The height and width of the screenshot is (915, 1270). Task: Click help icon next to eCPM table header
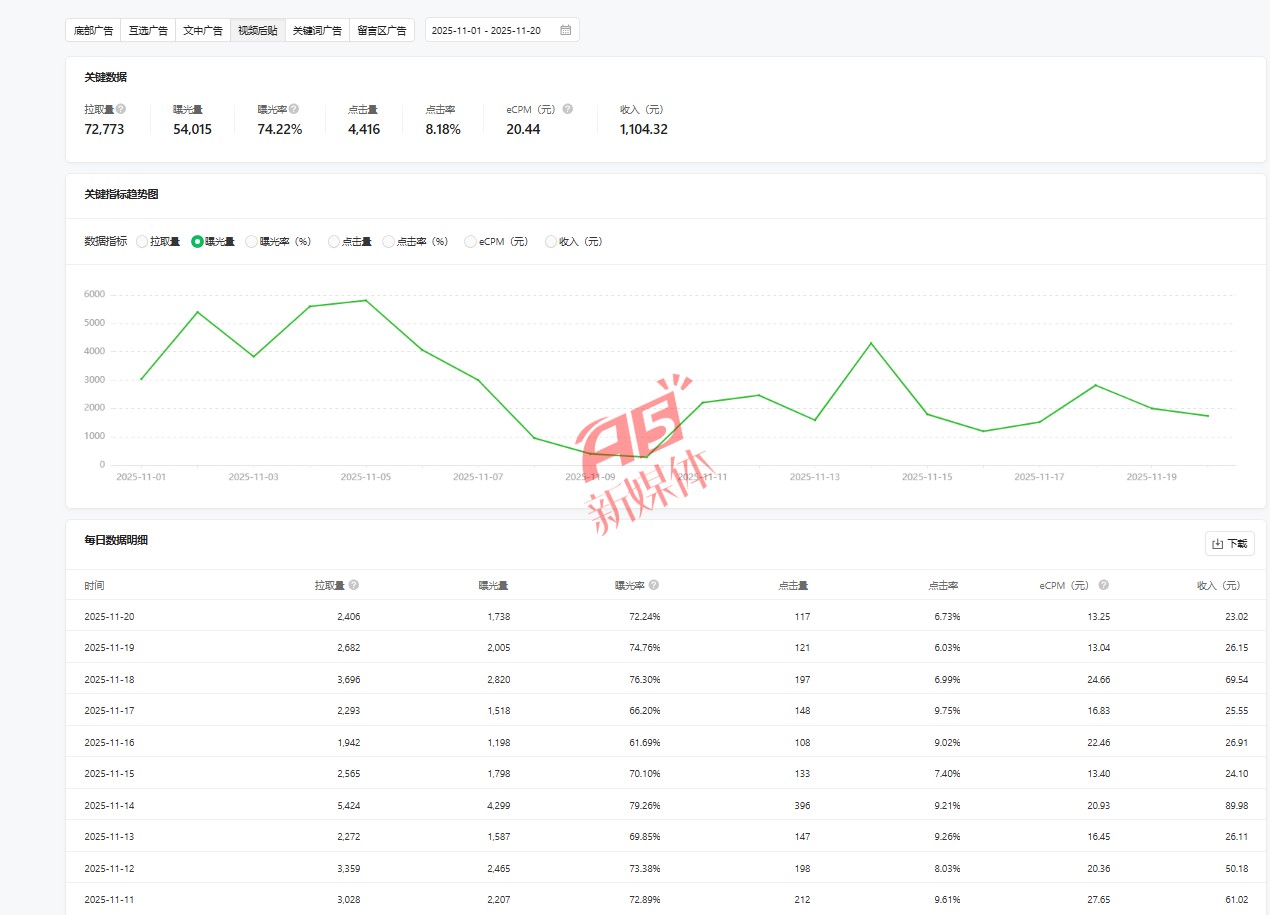1104,585
